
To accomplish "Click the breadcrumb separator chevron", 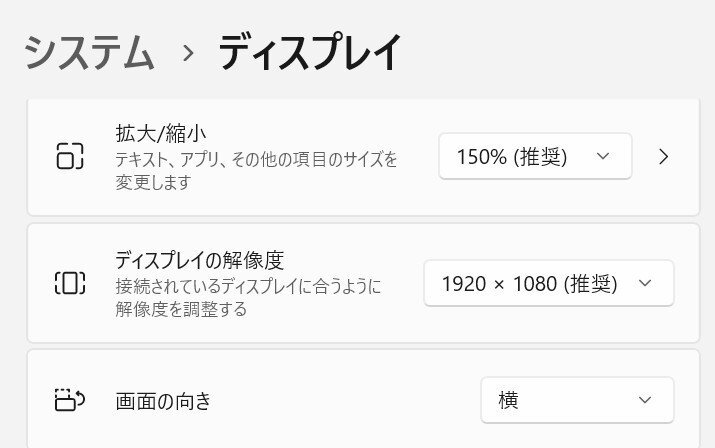I will pyautogui.click(x=187, y=53).
